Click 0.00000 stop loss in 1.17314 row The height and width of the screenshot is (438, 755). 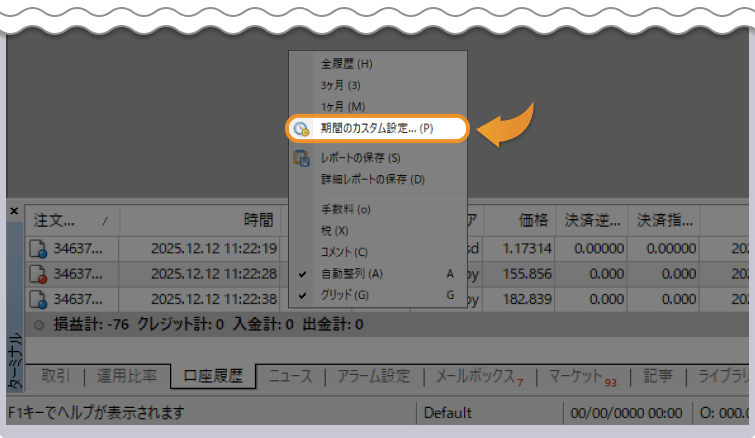point(599,248)
